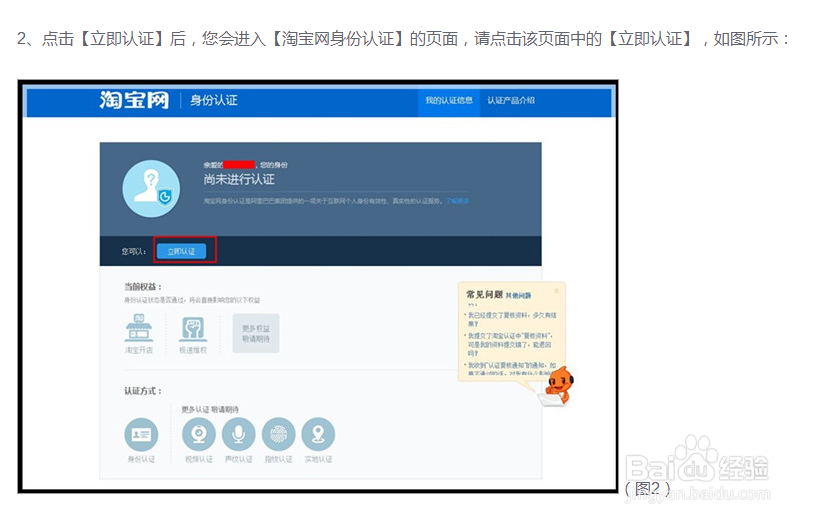Click the blue 立即认证 button

(181, 251)
